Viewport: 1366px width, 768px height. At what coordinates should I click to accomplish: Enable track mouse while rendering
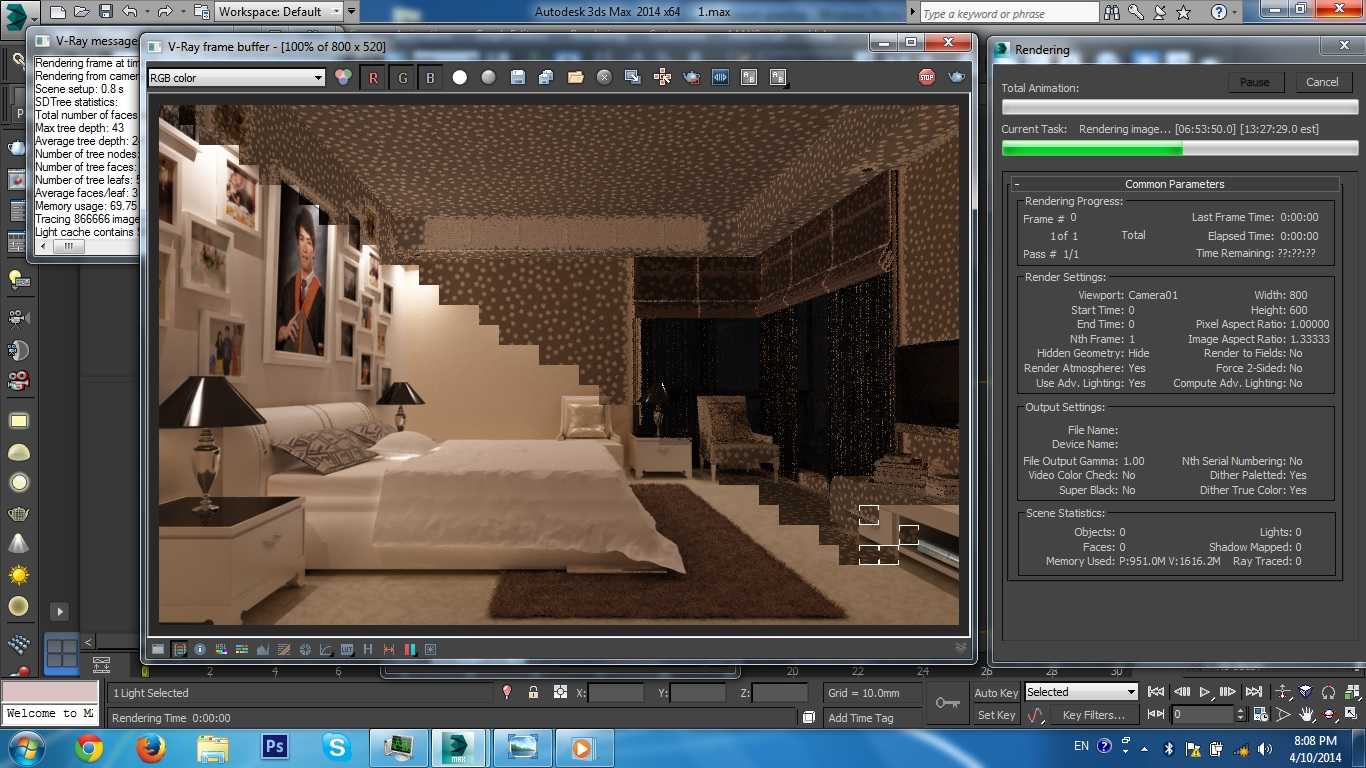click(x=662, y=77)
